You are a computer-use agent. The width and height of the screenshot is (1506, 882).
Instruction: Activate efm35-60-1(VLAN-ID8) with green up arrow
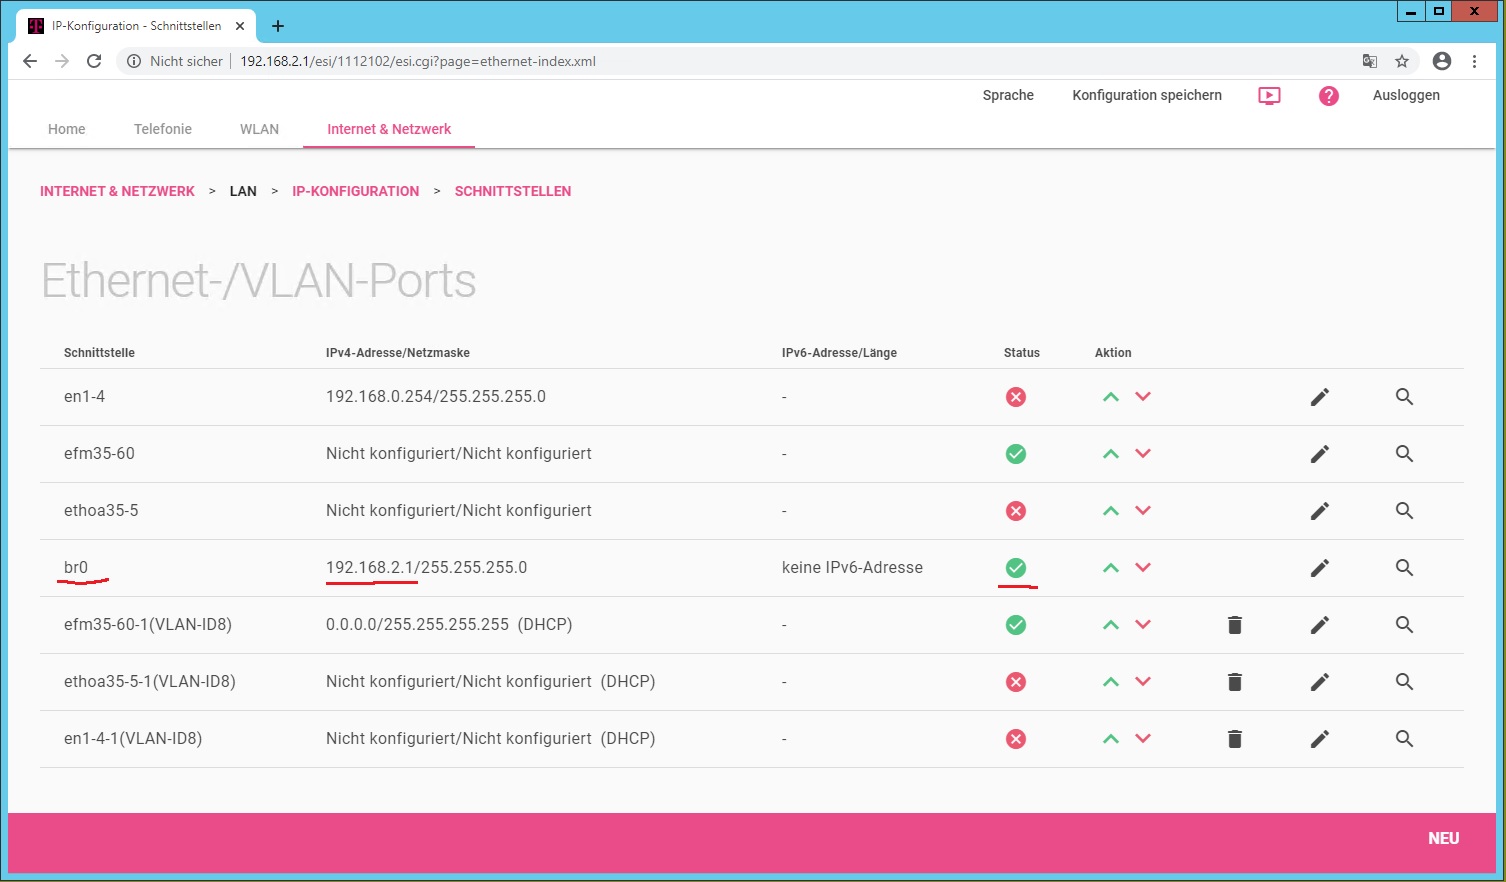1110,625
